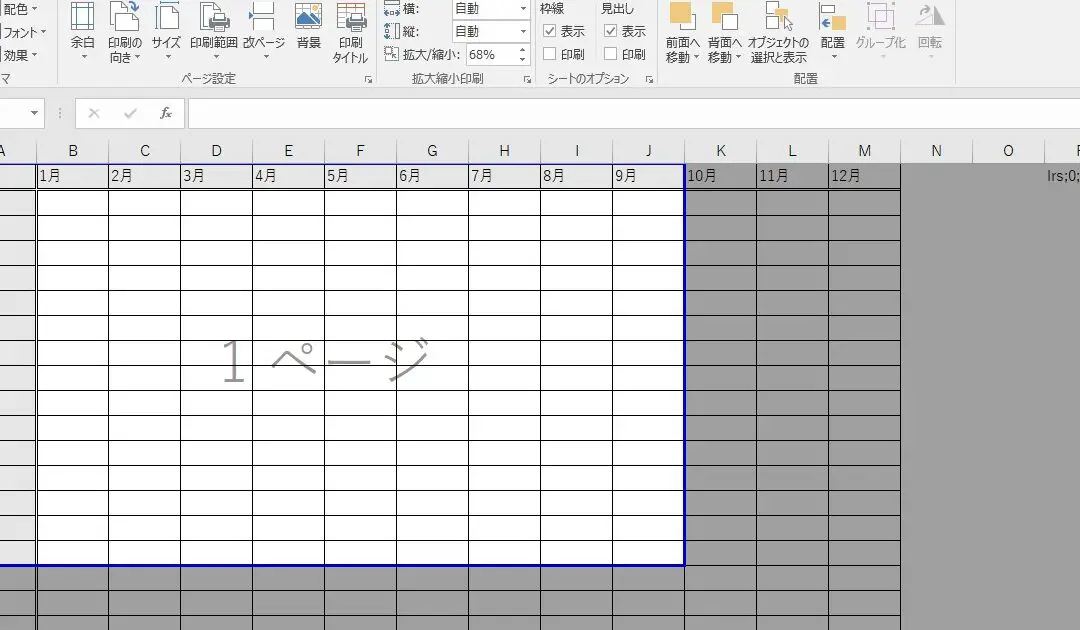This screenshot has height=630, width=1080.
Task: Click the サイズ (Size) icon
Action: (x=165, y=30)
